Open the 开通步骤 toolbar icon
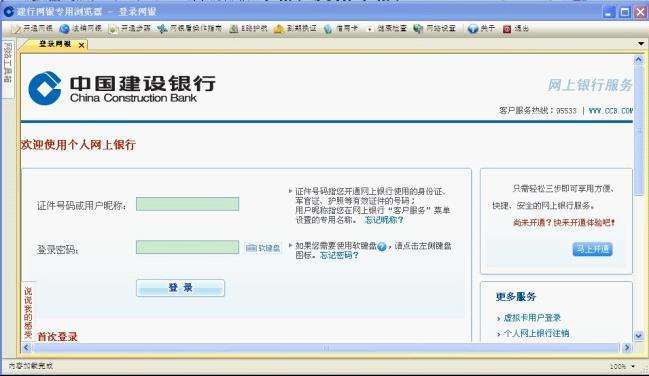This screenshot has height=376, width=649. (x=113, y=29)
